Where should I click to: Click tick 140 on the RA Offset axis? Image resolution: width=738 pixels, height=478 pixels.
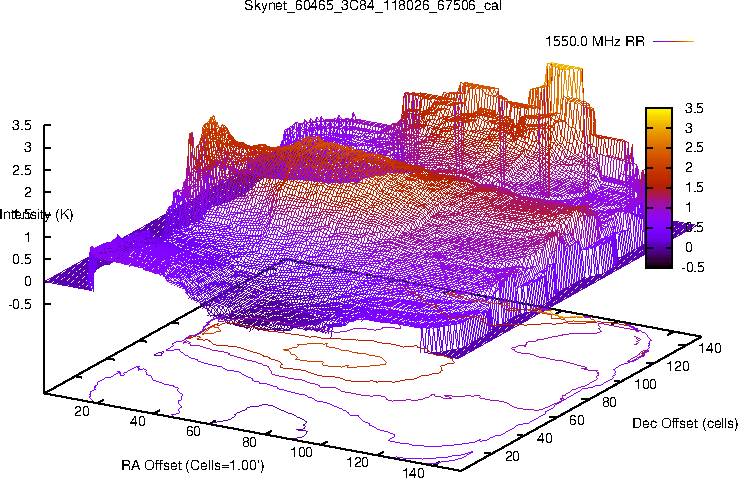(x=413, y=472)
